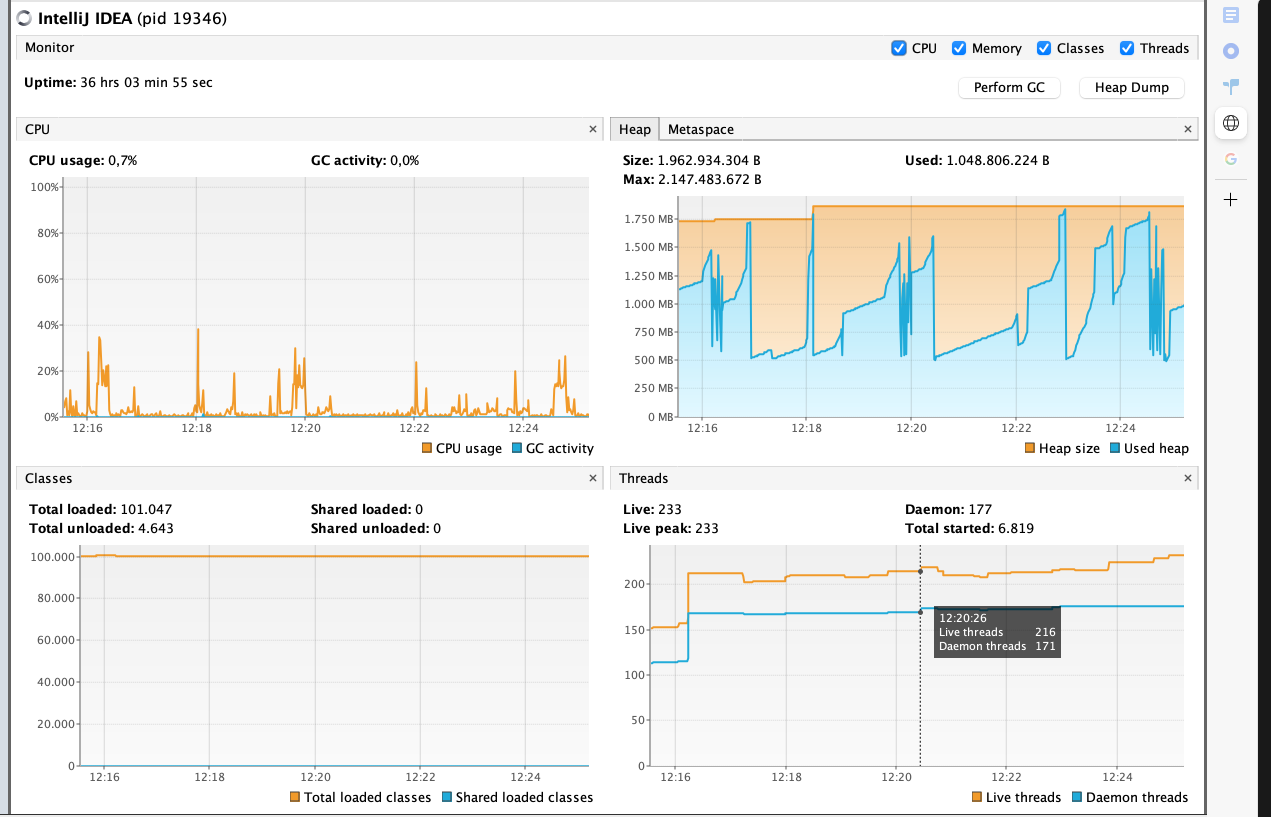Click the daemon threads marker dot on chart

pyautogui.click(x=920, y=612)
